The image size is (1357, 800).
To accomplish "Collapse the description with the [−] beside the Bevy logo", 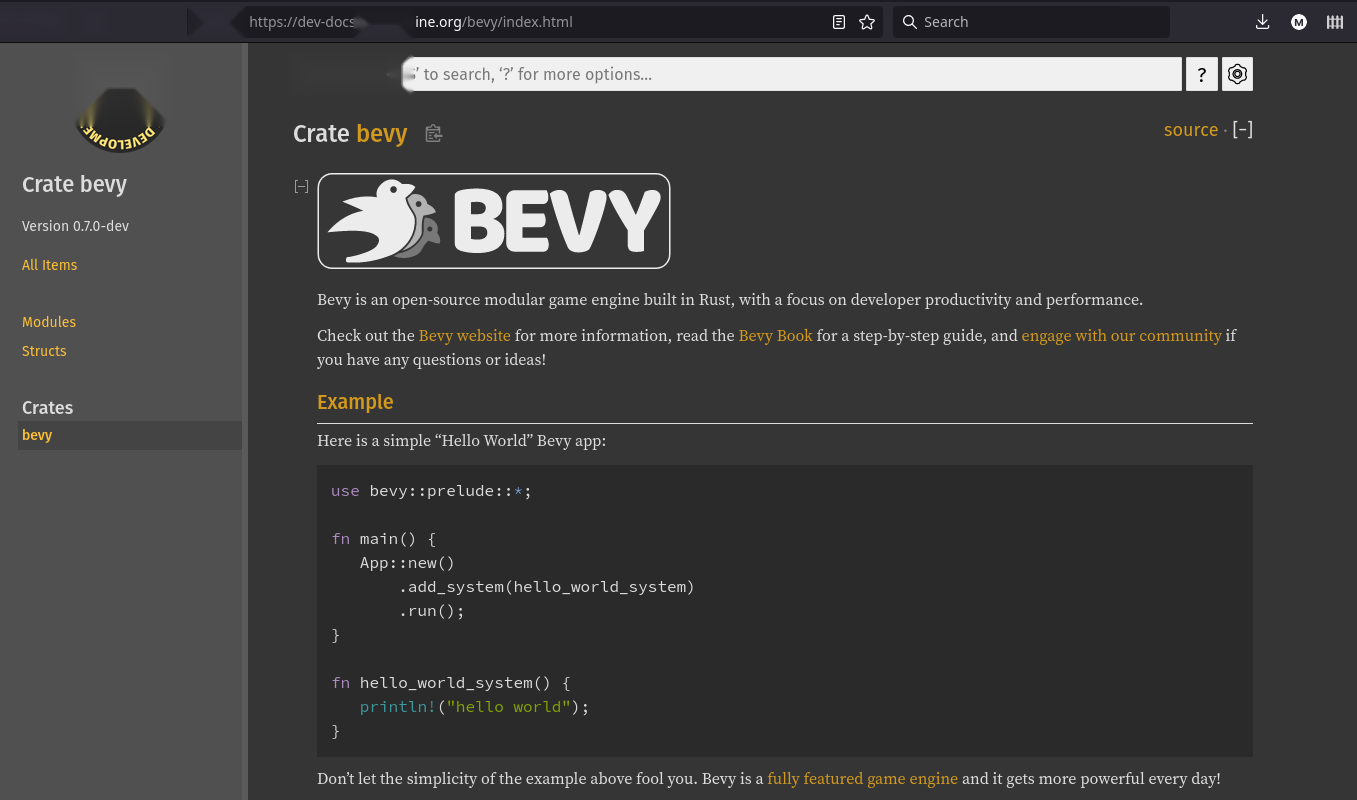I will [301, 186].
